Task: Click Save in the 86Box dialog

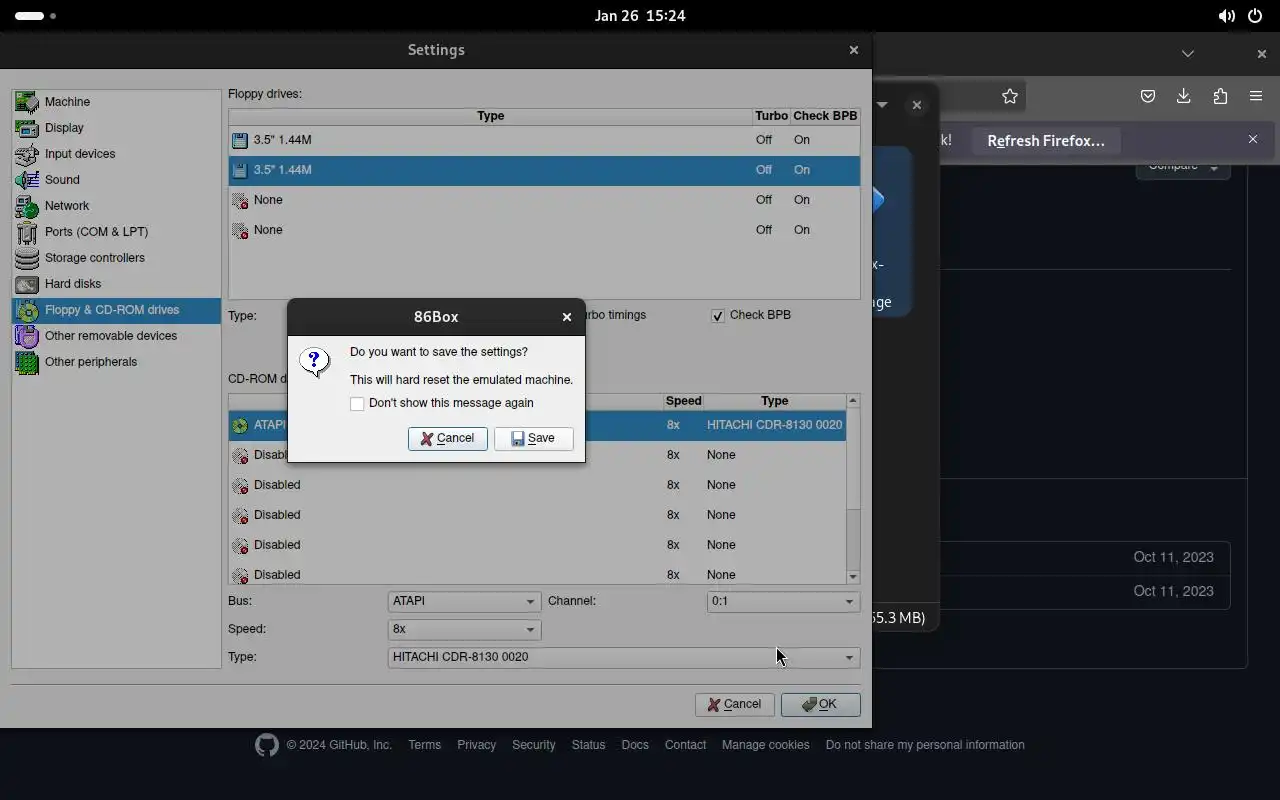Action: [534, 439]
